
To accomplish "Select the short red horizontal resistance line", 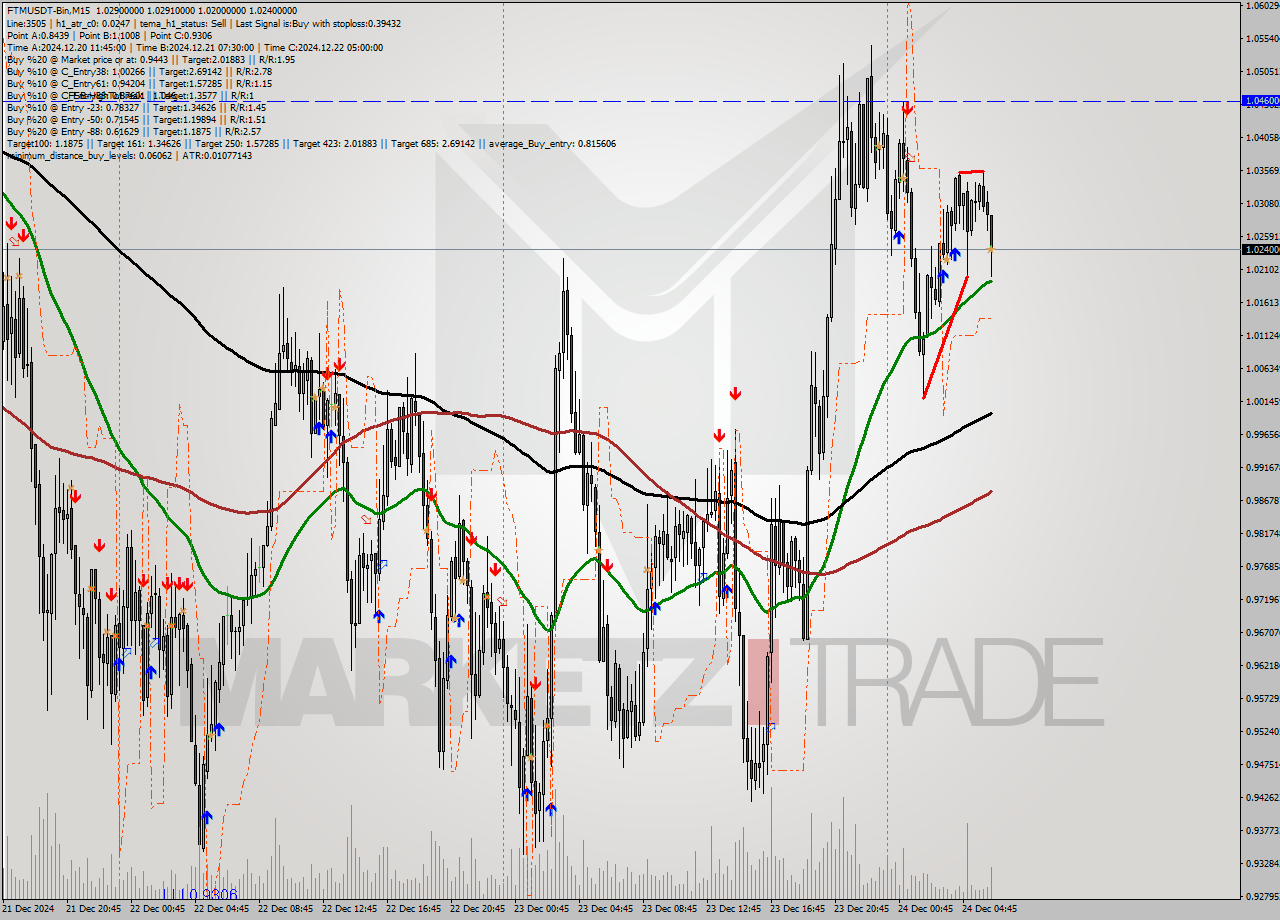I will pyautogui.click(x=971, y=172).
